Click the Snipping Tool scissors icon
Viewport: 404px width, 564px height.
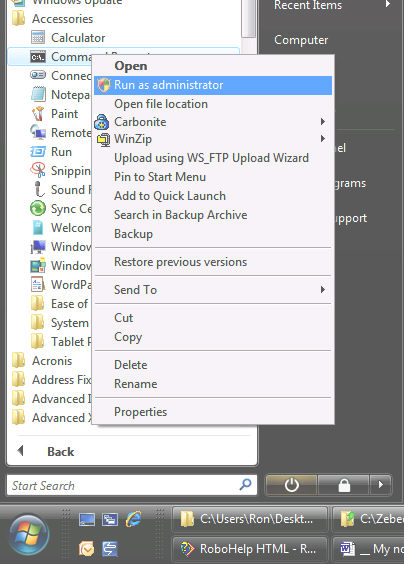coord(38,170)
